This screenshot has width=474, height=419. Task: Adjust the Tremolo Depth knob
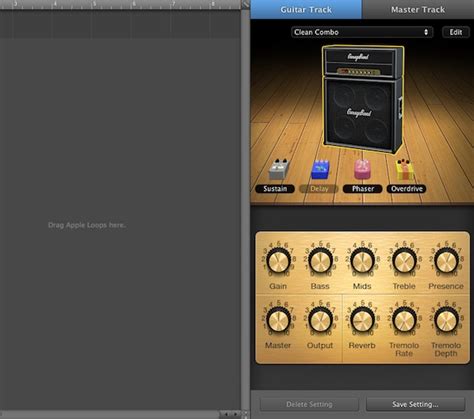[x=446, y=320]
